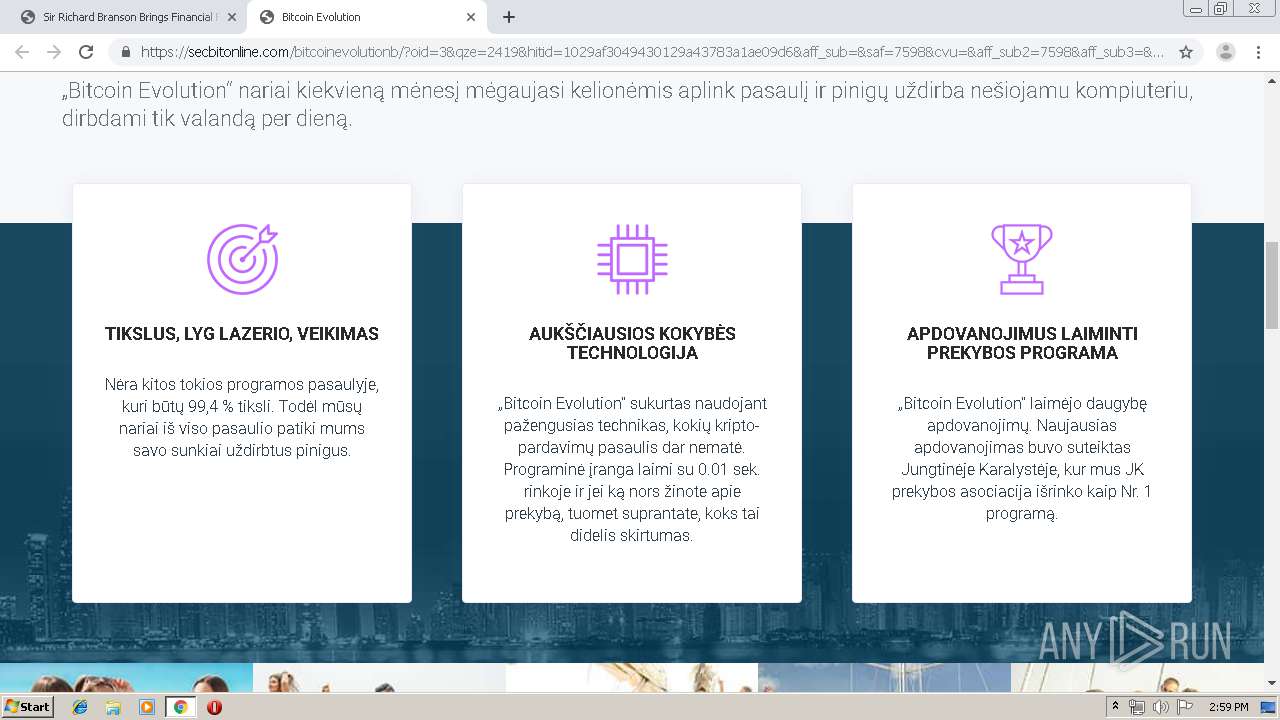Bookmark this page with the star
The image size is (1280, 720).
1186,52
